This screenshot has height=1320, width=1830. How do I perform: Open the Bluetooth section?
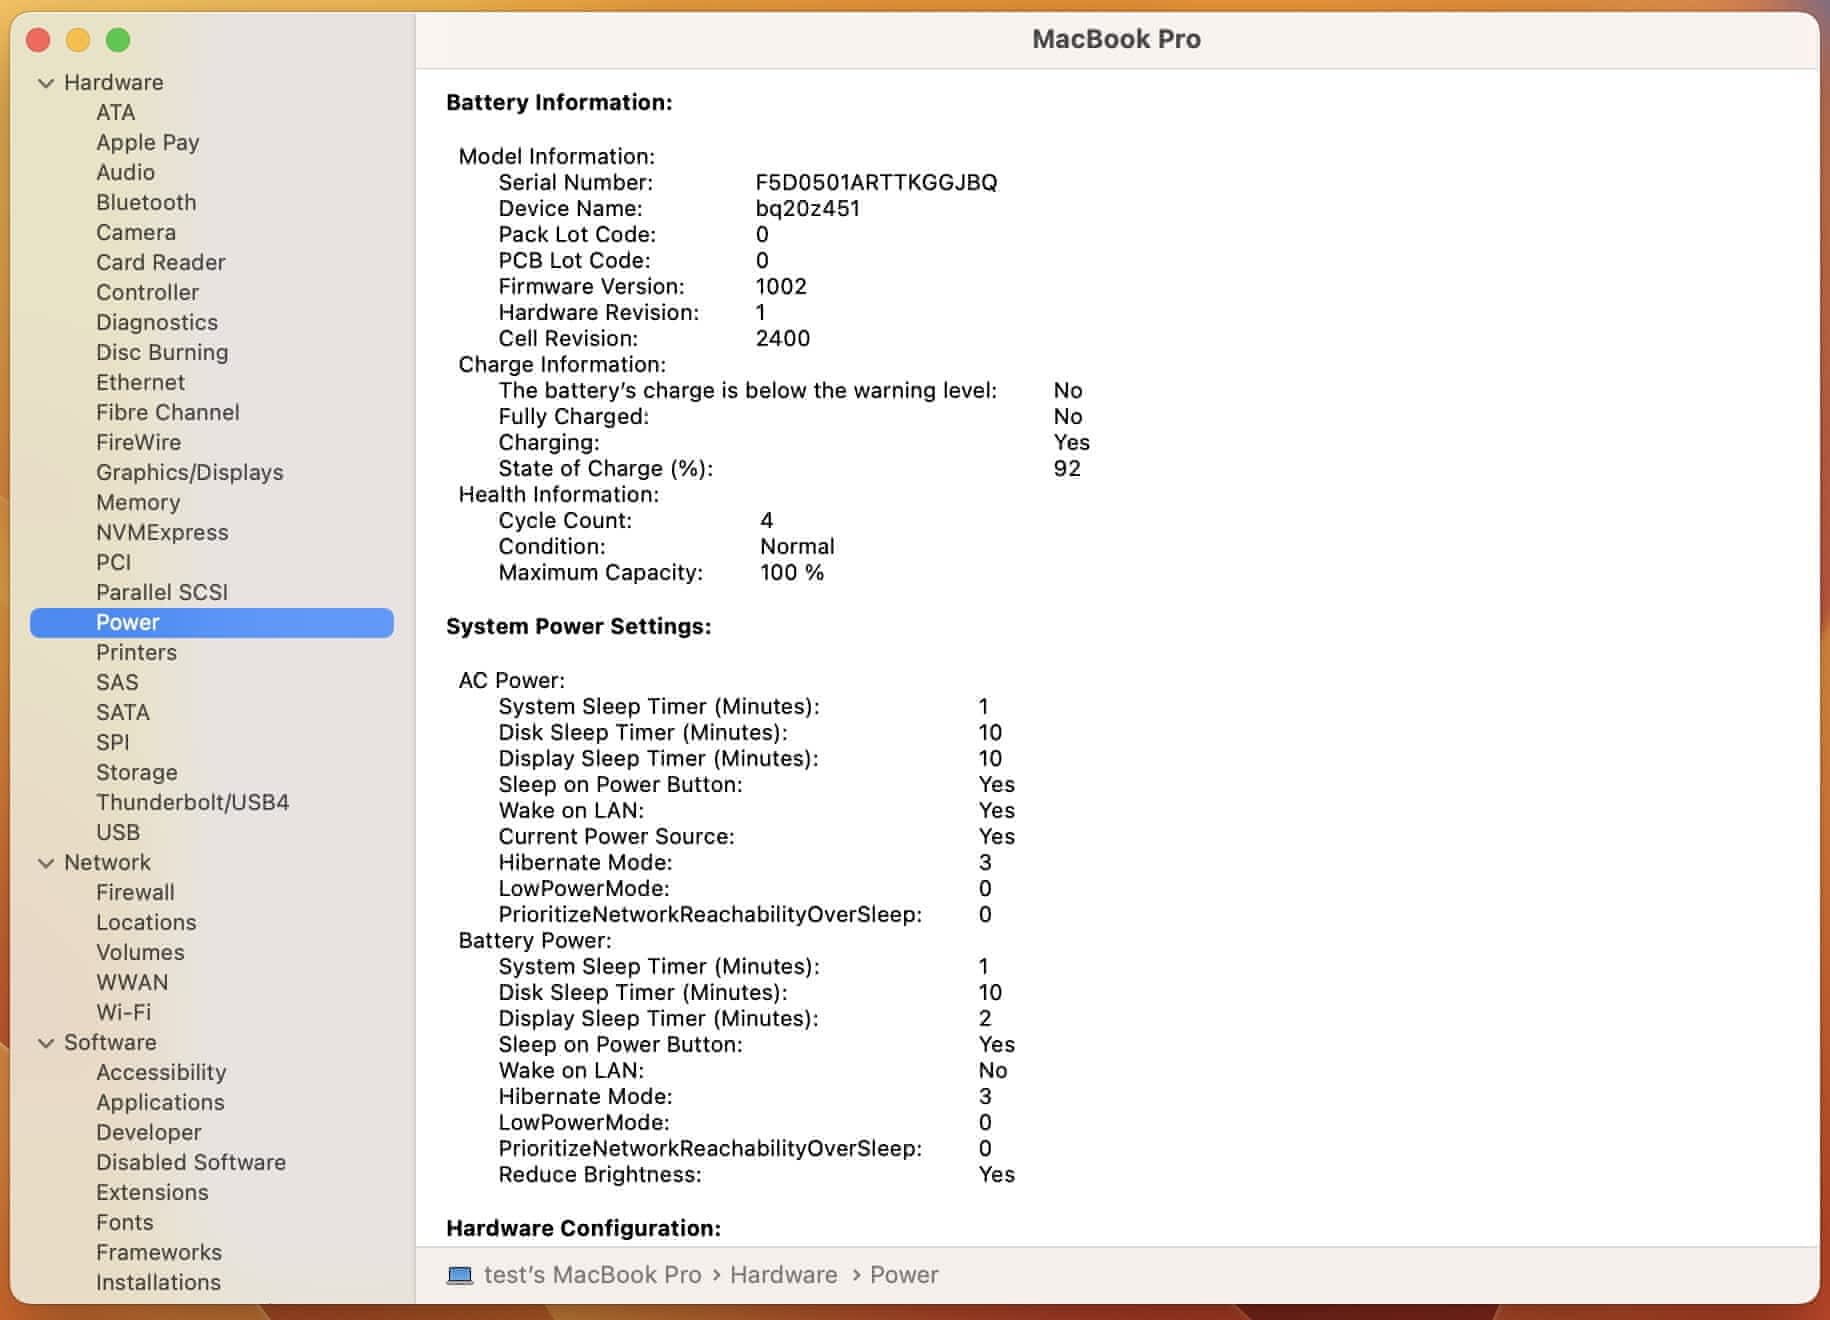point(146,202)
